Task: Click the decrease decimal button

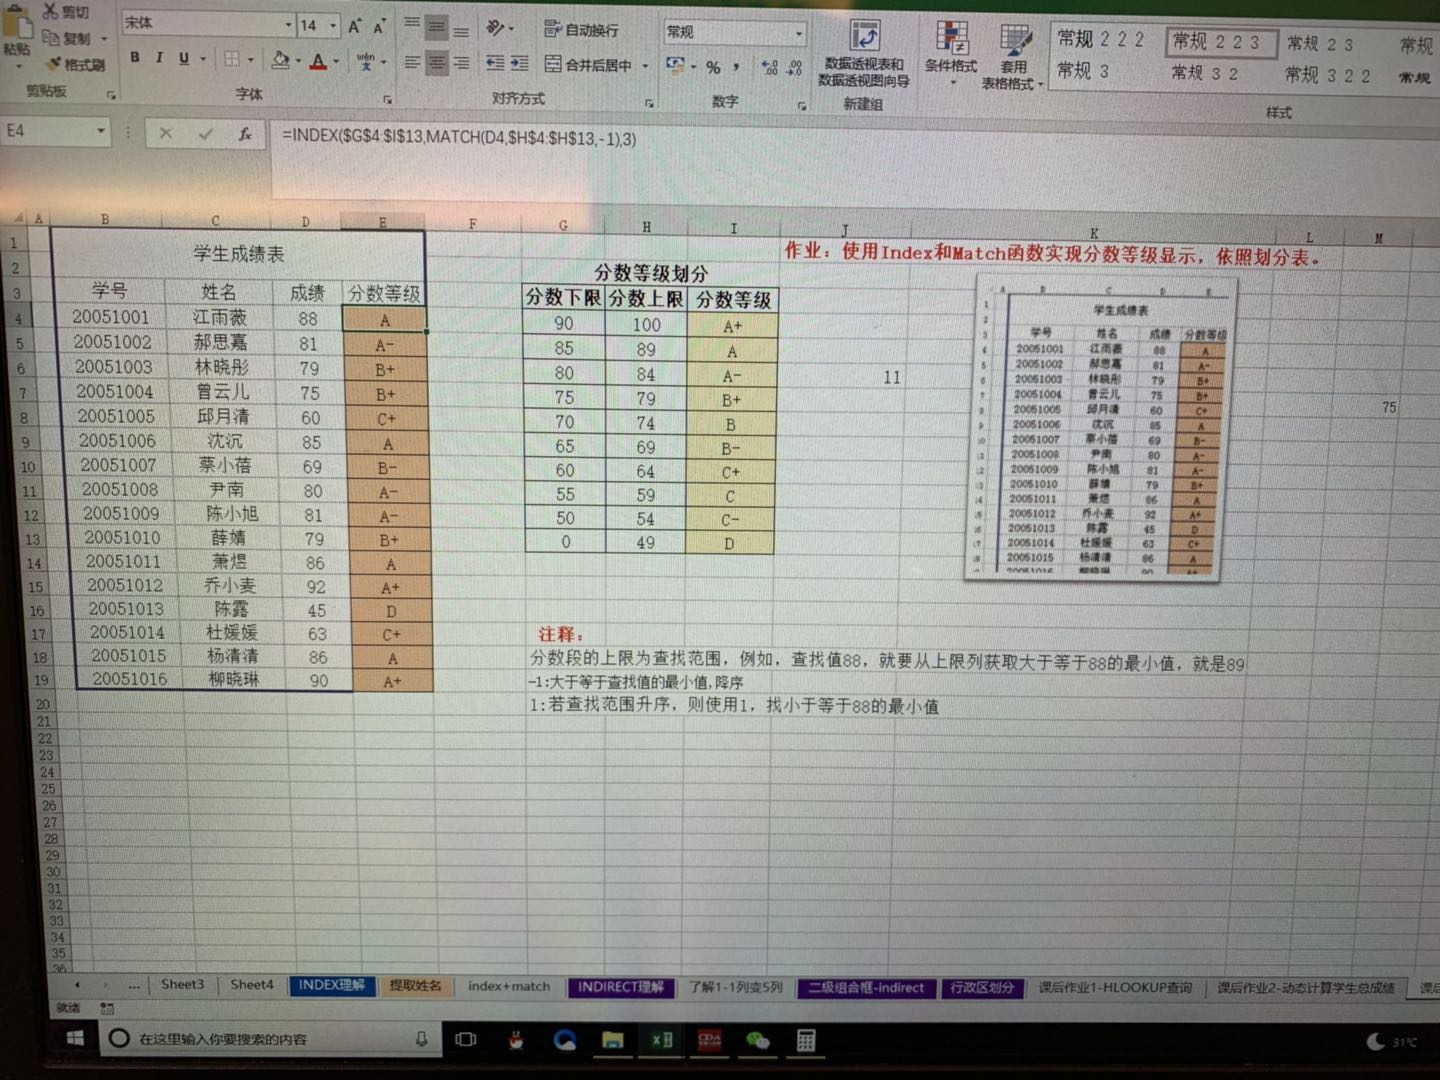Action: [x=794, y=68]
